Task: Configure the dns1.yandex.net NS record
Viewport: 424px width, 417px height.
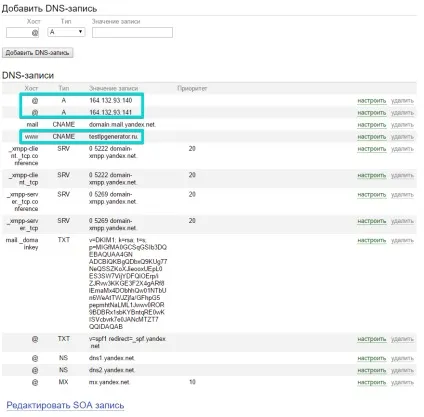Action: click(372, 358)
